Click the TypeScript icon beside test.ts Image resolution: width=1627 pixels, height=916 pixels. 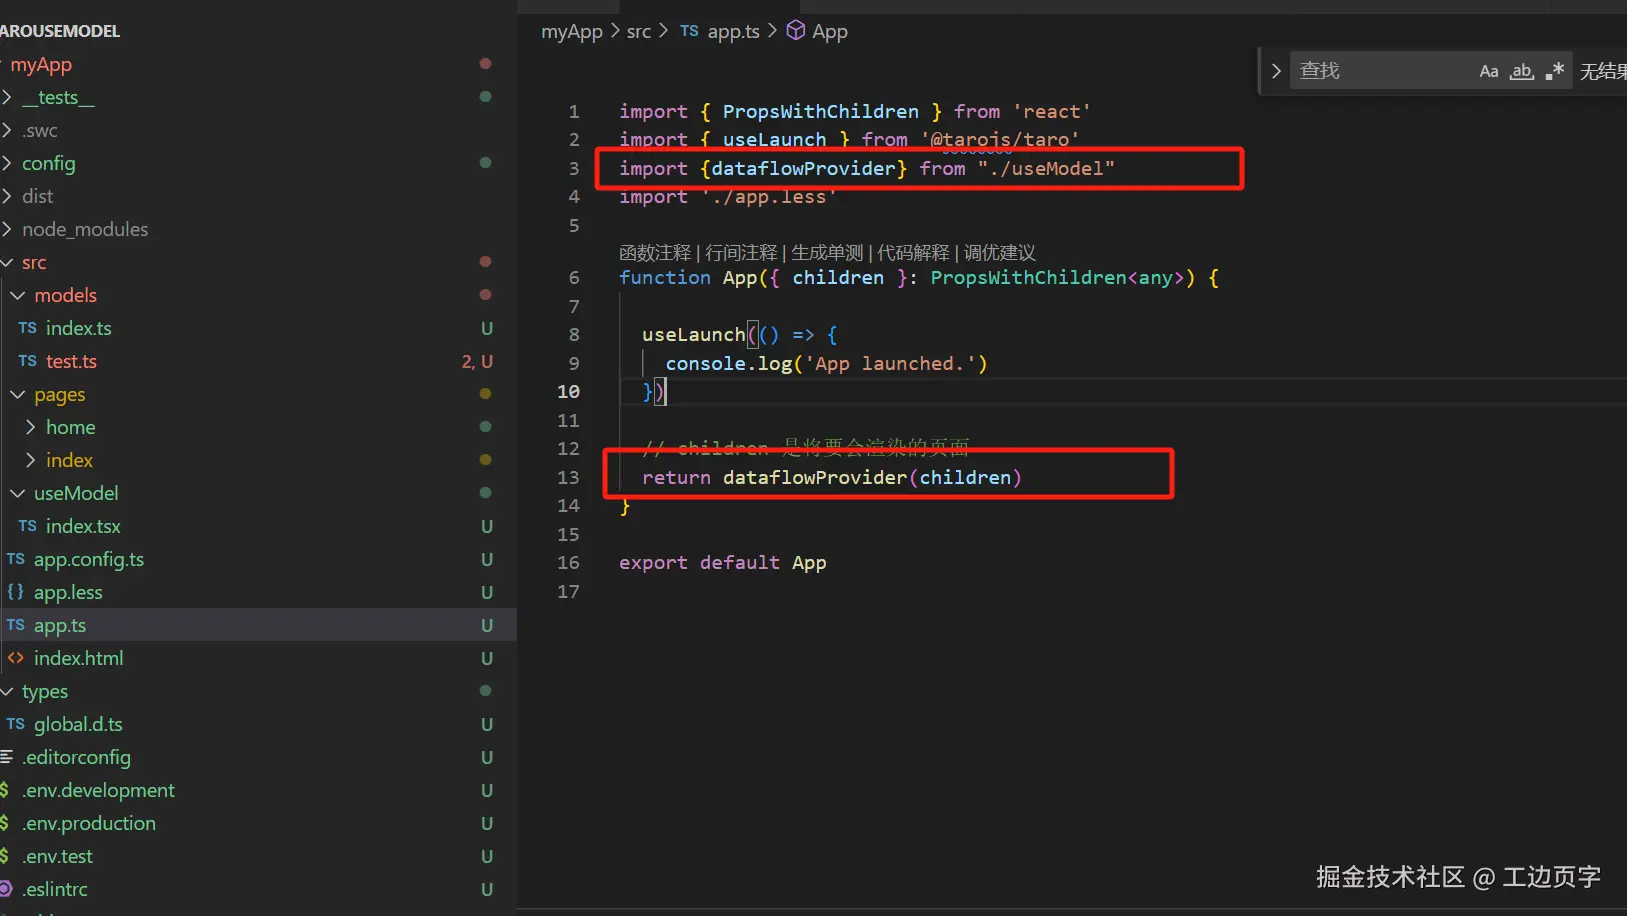[27, 361]
